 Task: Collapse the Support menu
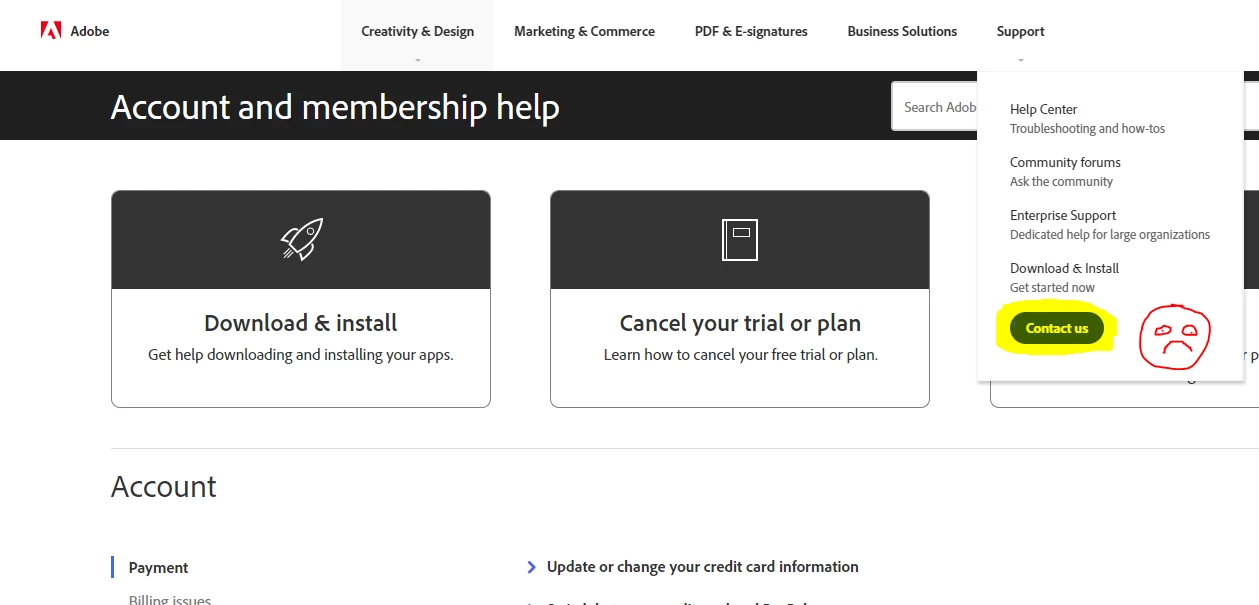(1020, 31)
